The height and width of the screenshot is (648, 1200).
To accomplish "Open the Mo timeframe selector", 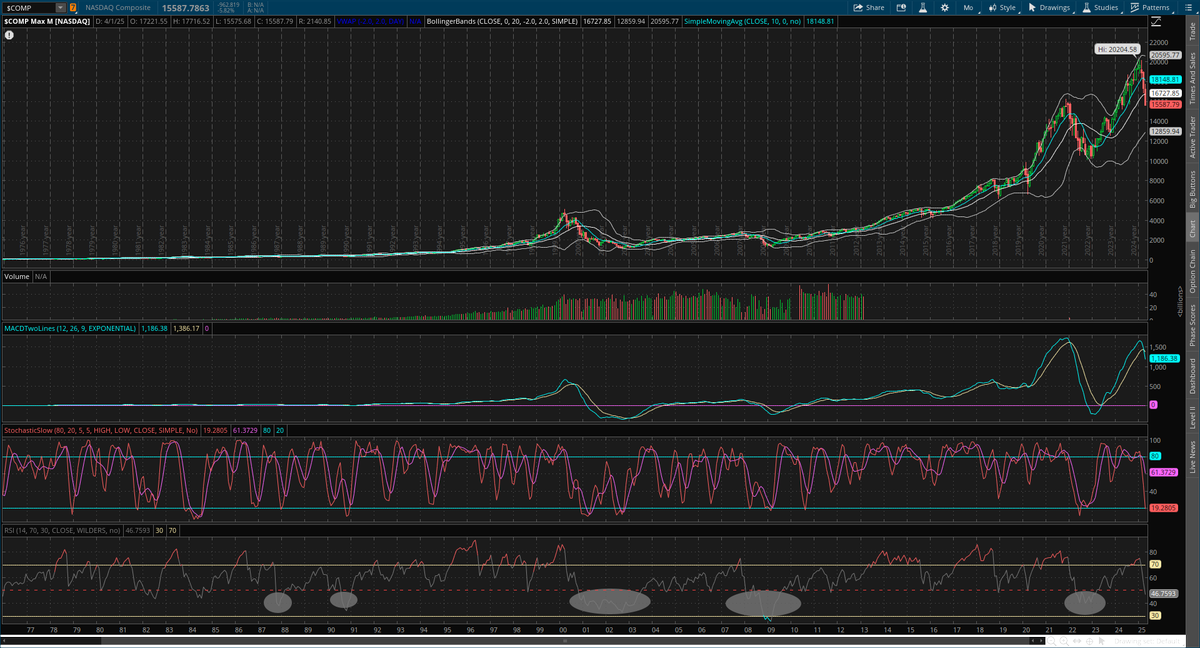I will pyautogui.click(x=968, y=7).
